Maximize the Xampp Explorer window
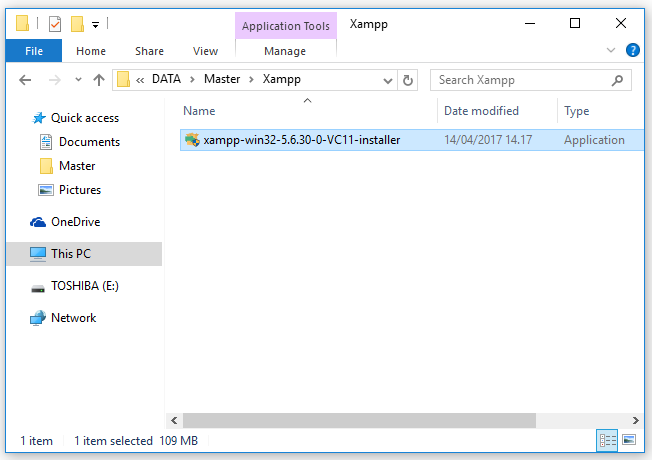 575,23
